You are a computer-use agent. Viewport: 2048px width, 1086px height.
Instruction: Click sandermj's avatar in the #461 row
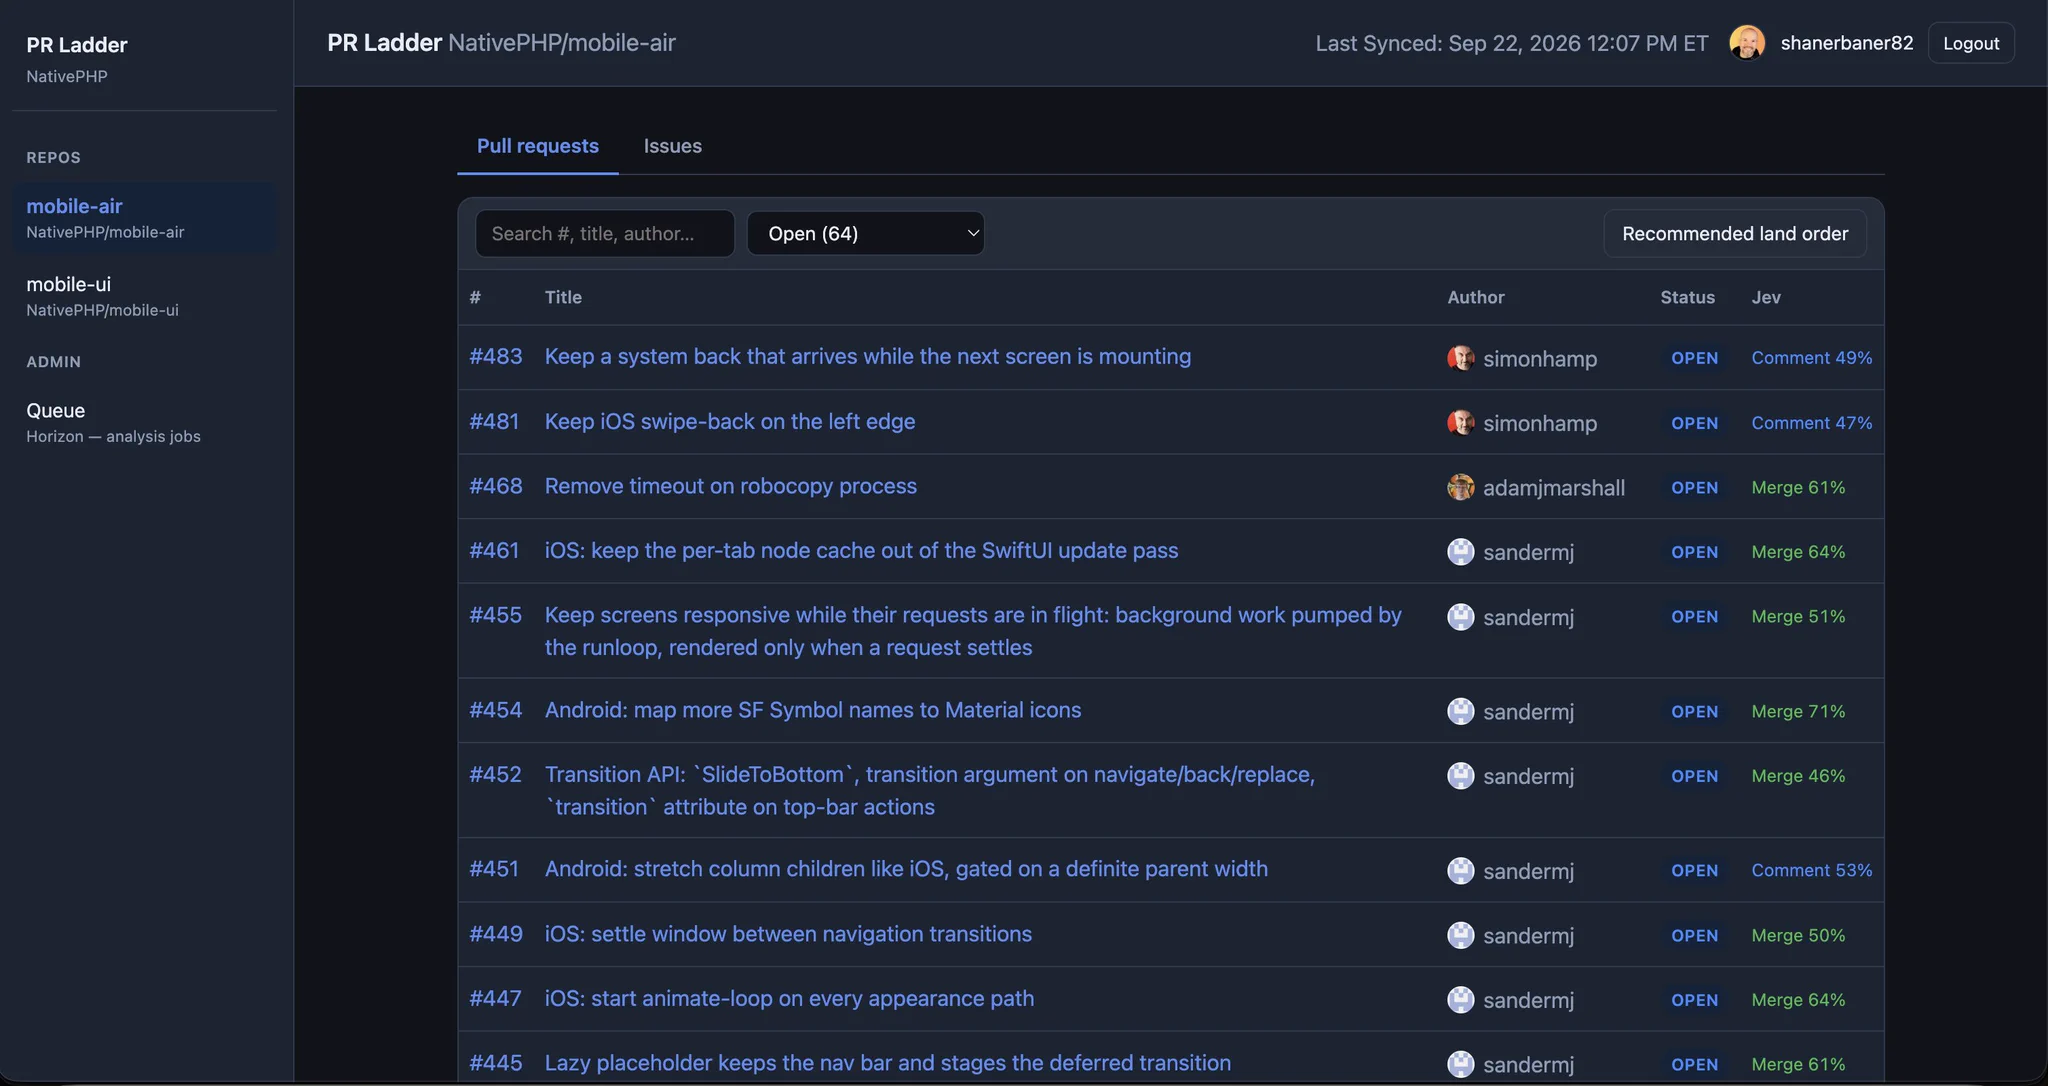coord(1461,552)
